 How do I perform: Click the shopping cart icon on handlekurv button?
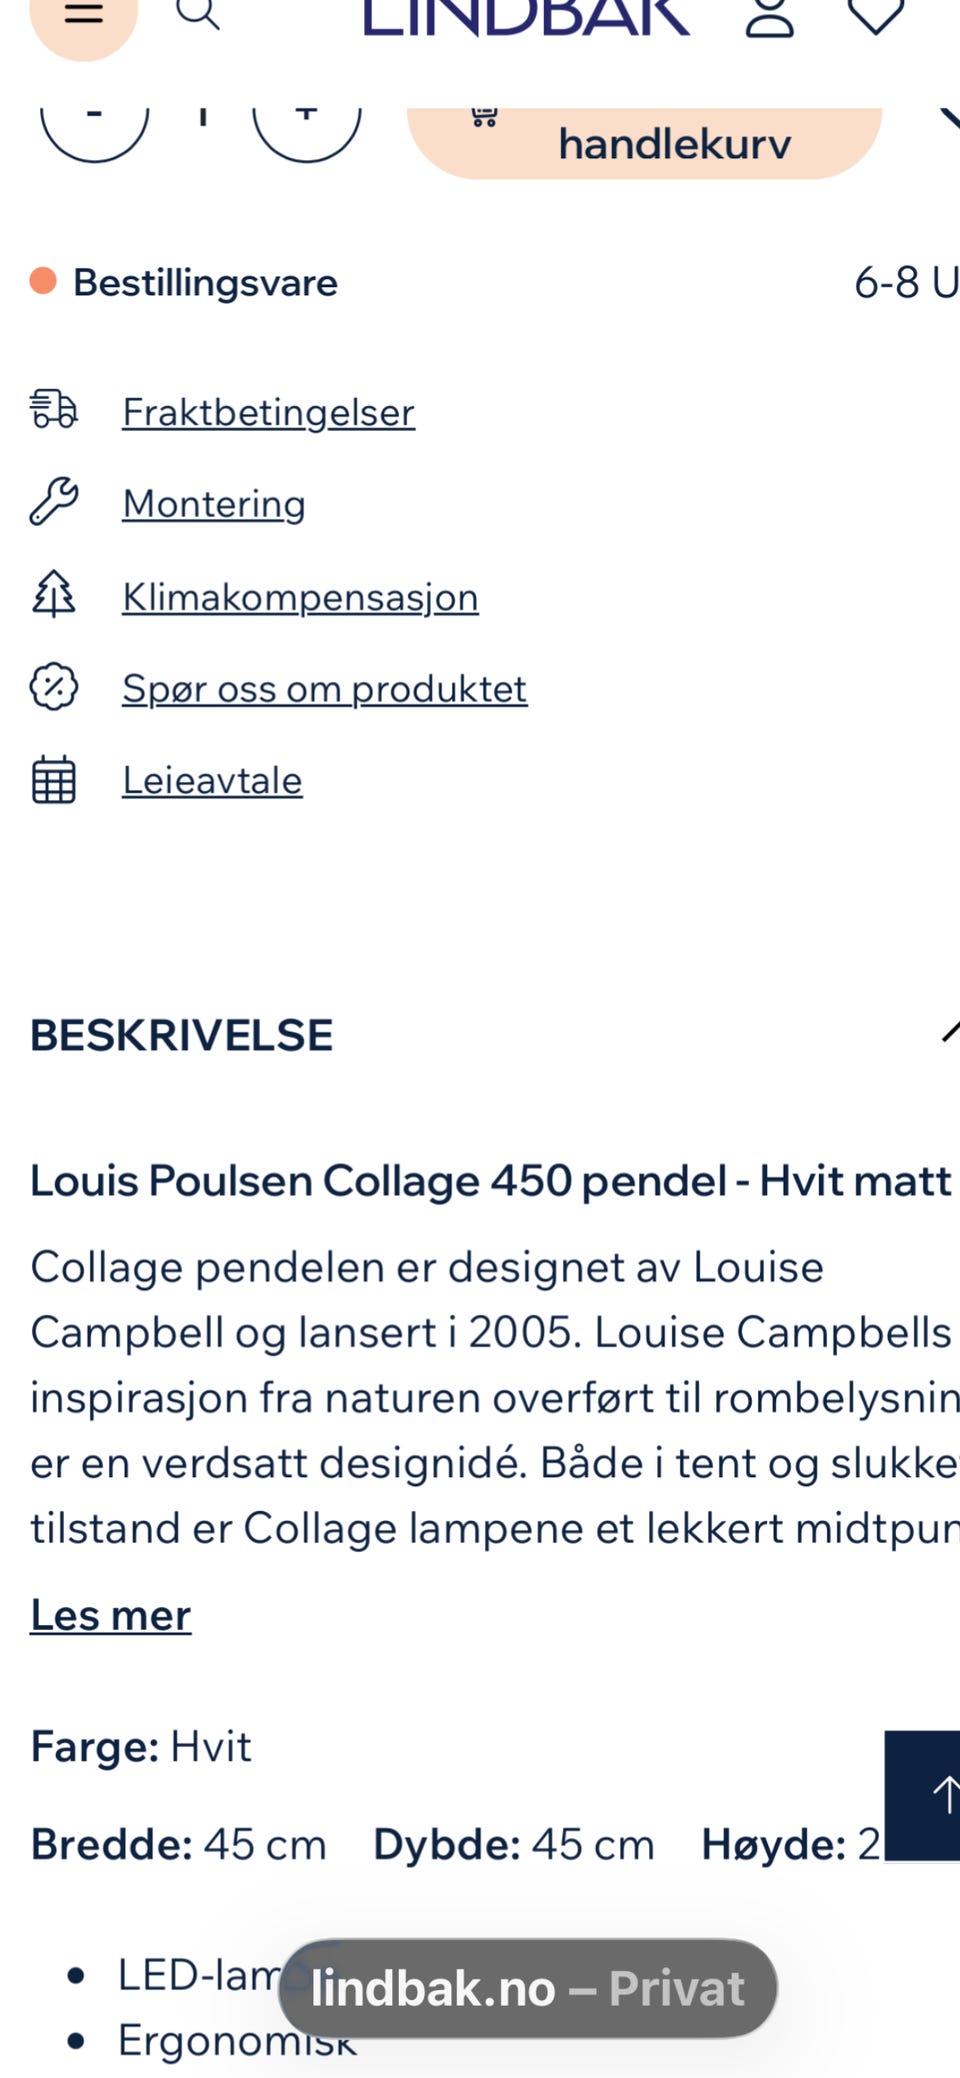point(486,115)
